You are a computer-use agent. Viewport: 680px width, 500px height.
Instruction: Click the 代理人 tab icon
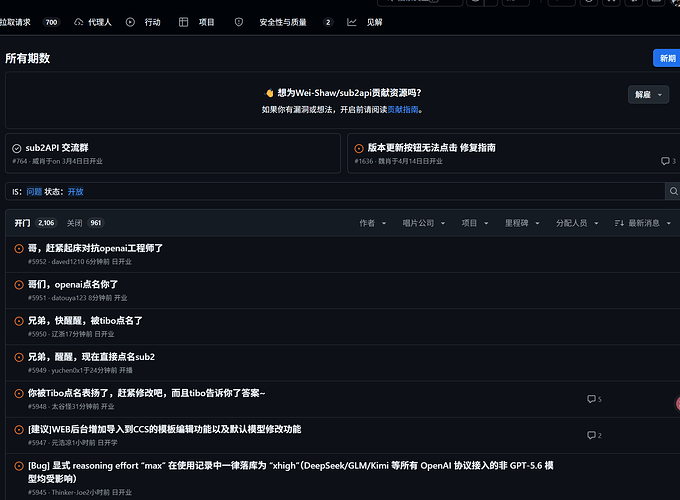[78, 22]
